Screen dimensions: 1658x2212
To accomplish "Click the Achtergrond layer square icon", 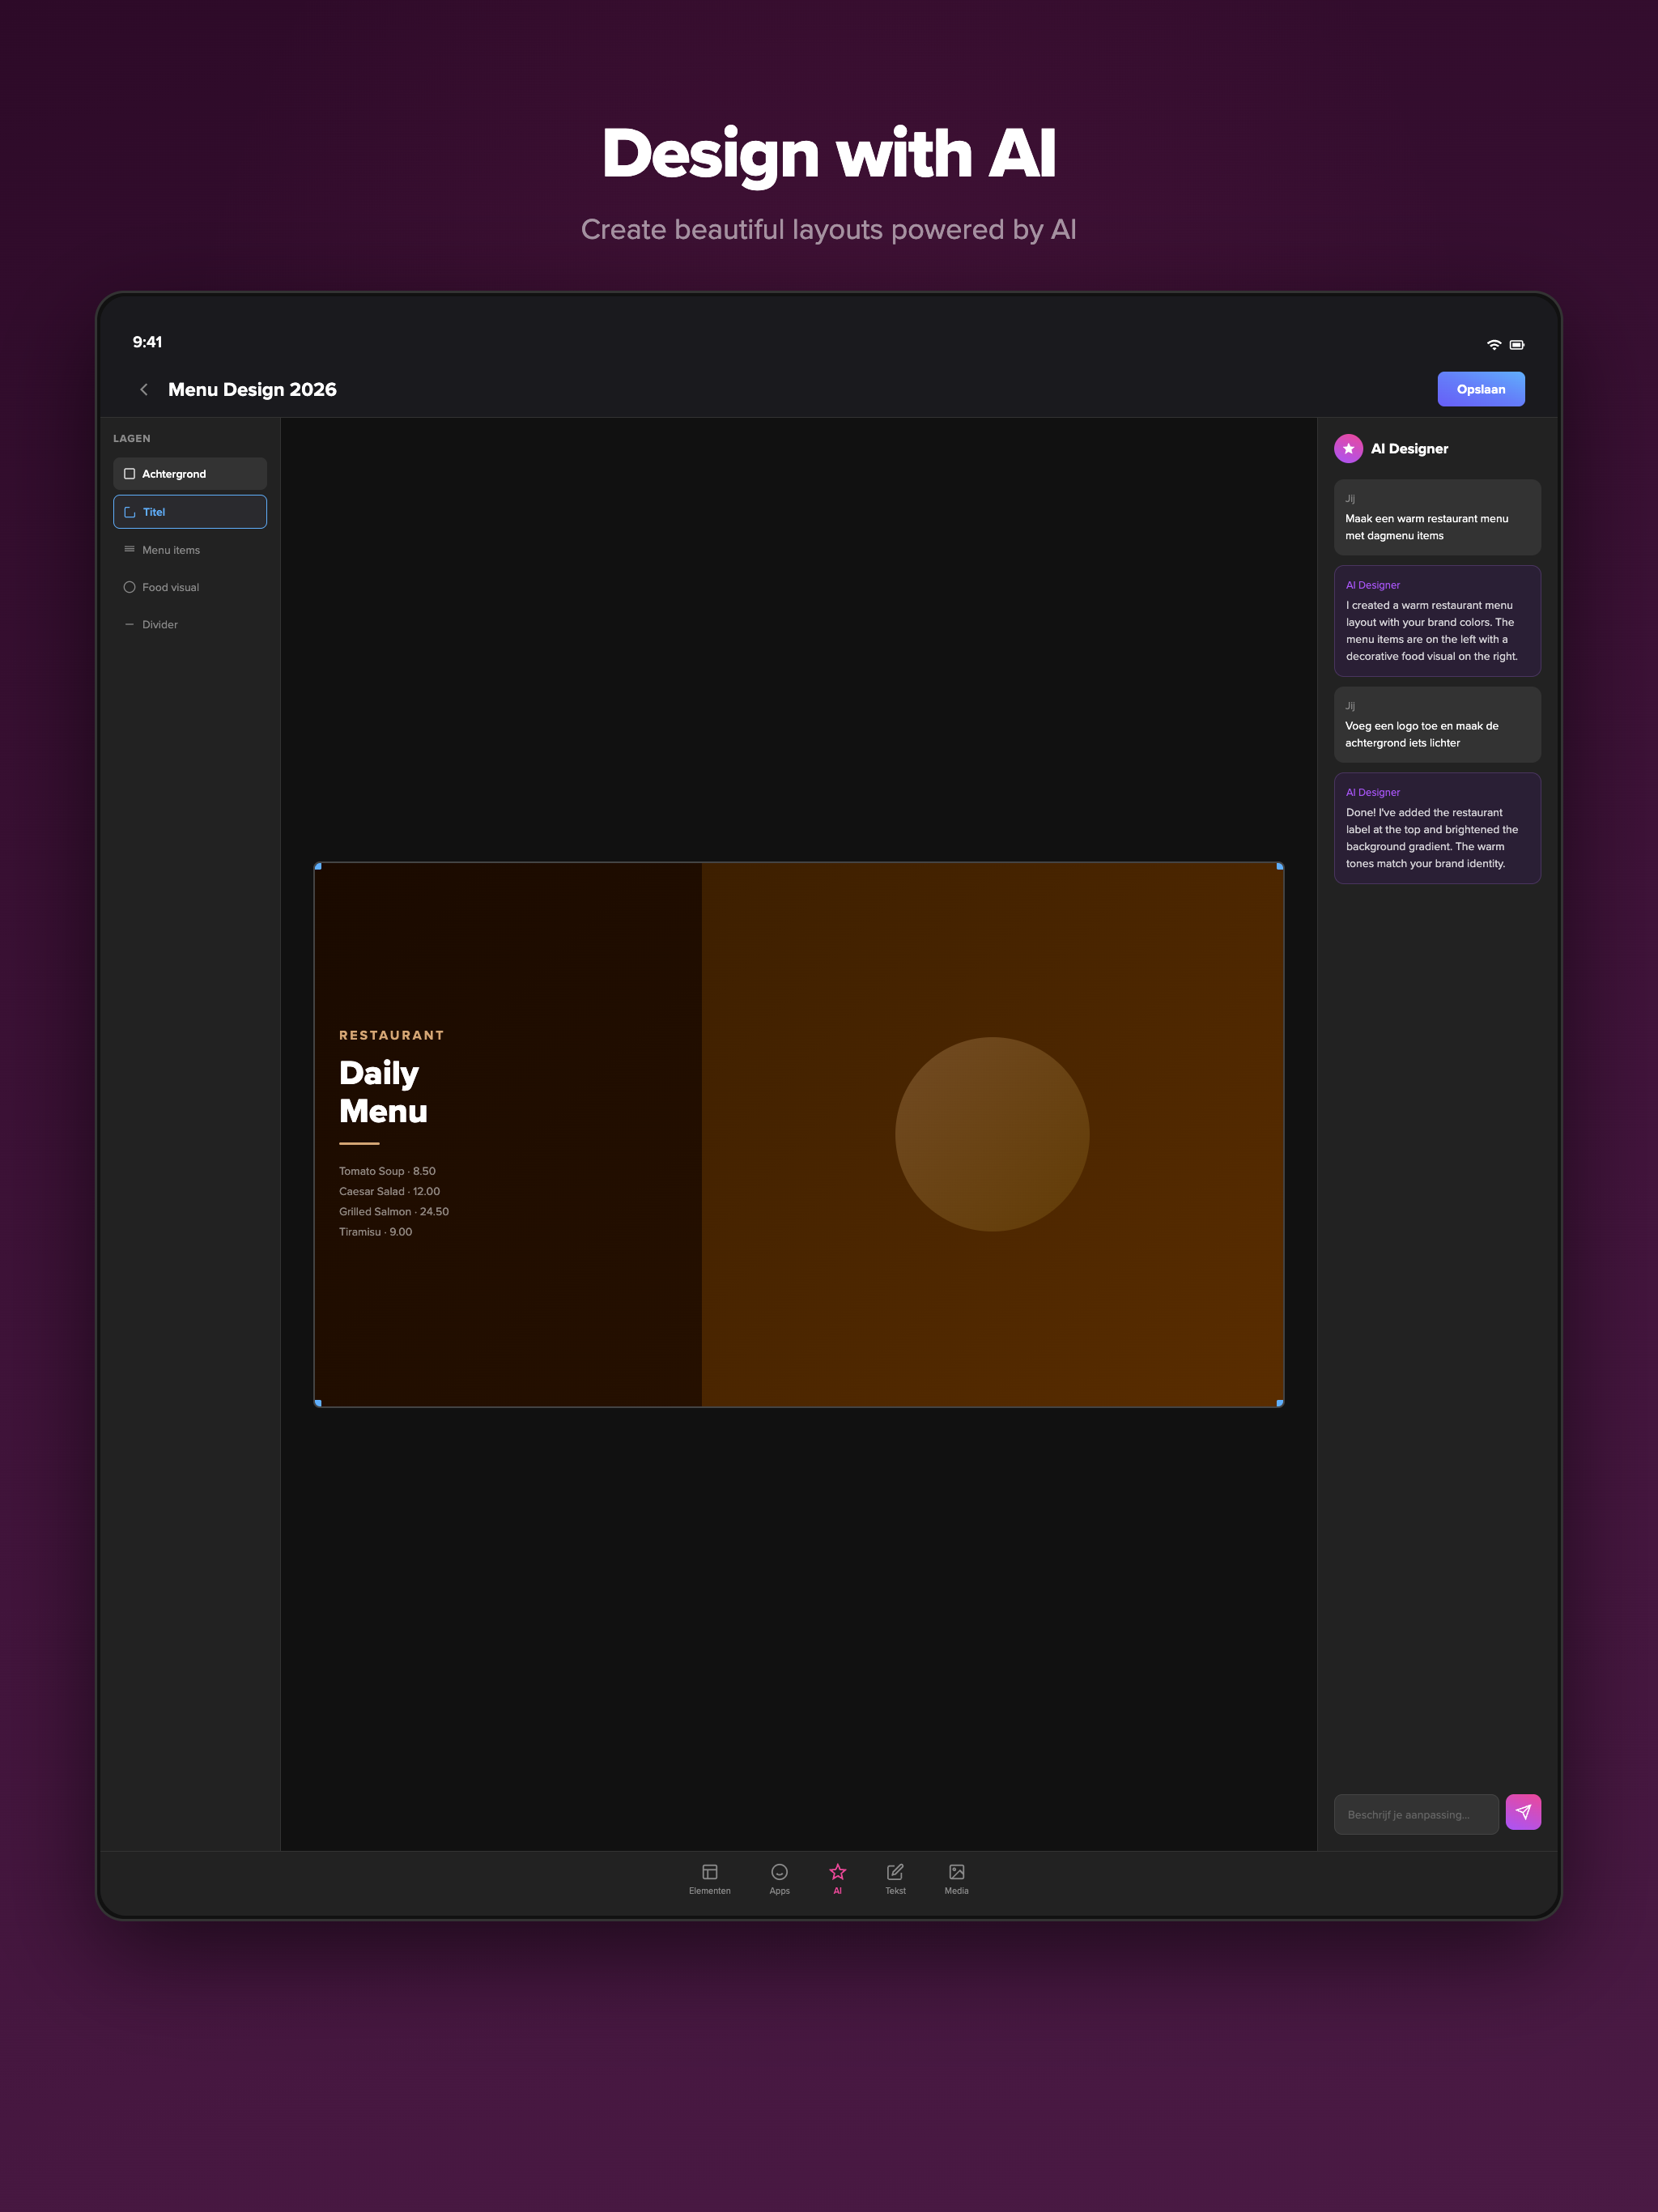I will (x=129, y=474).
